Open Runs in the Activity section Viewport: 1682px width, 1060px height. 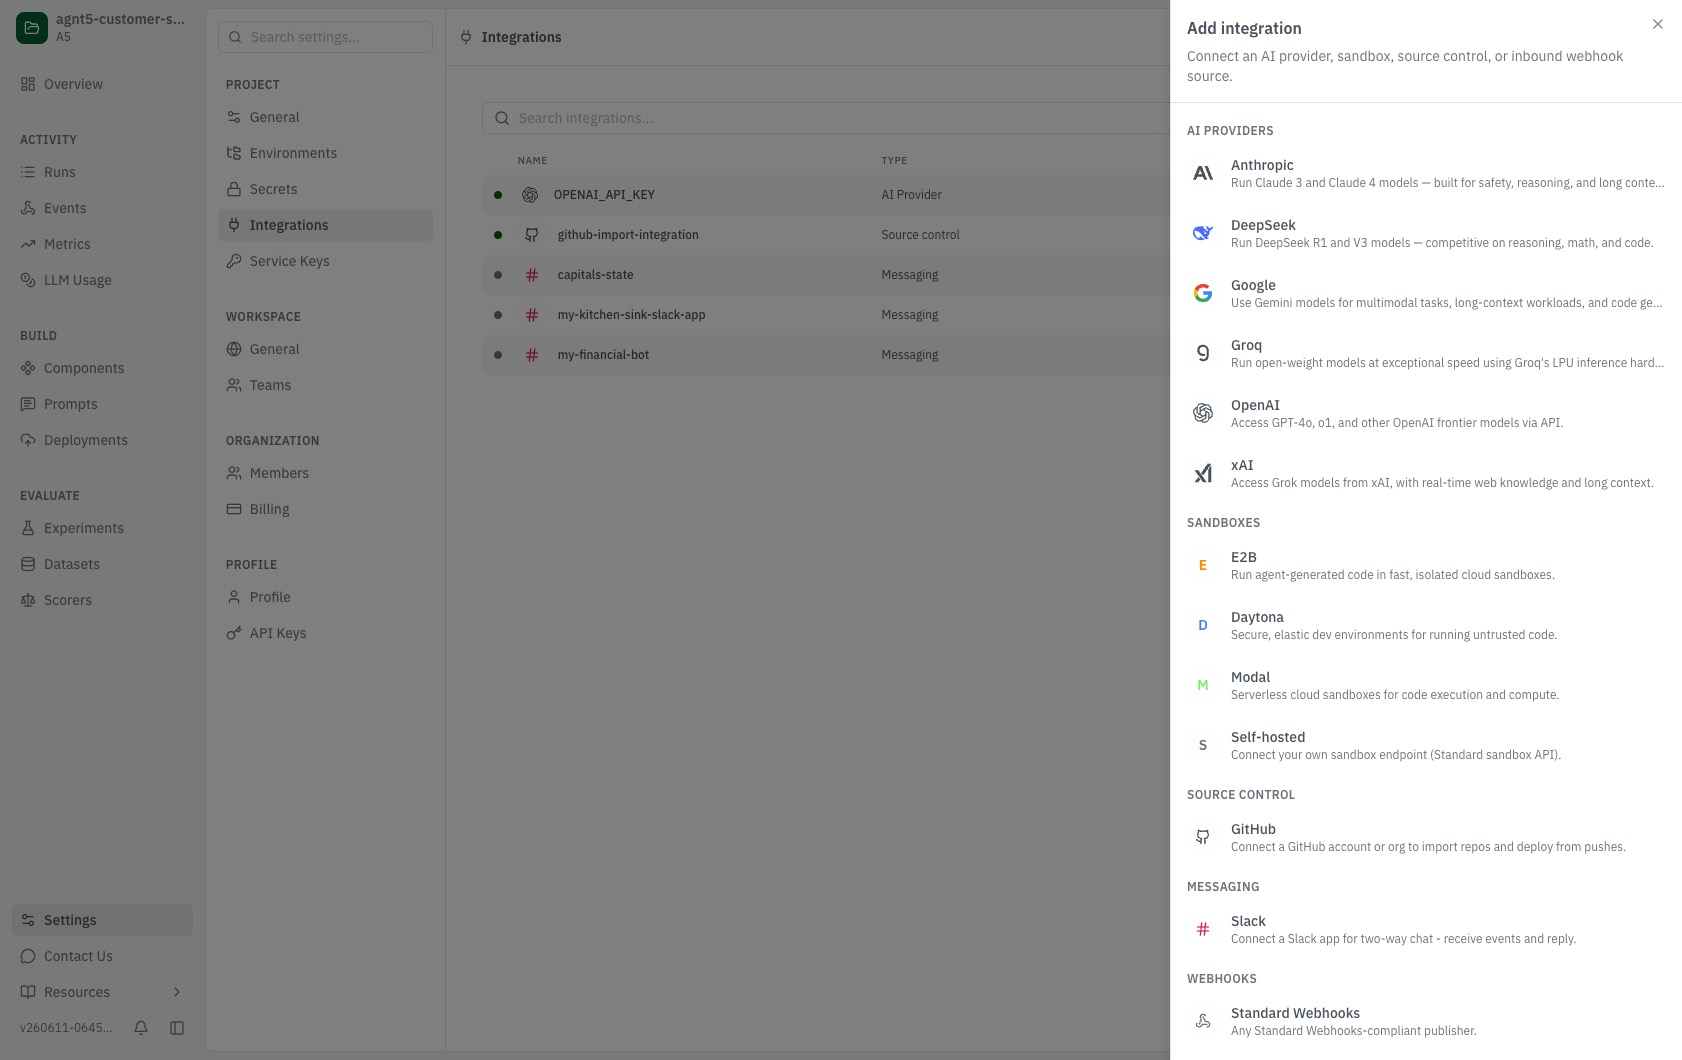click(102, 172)
